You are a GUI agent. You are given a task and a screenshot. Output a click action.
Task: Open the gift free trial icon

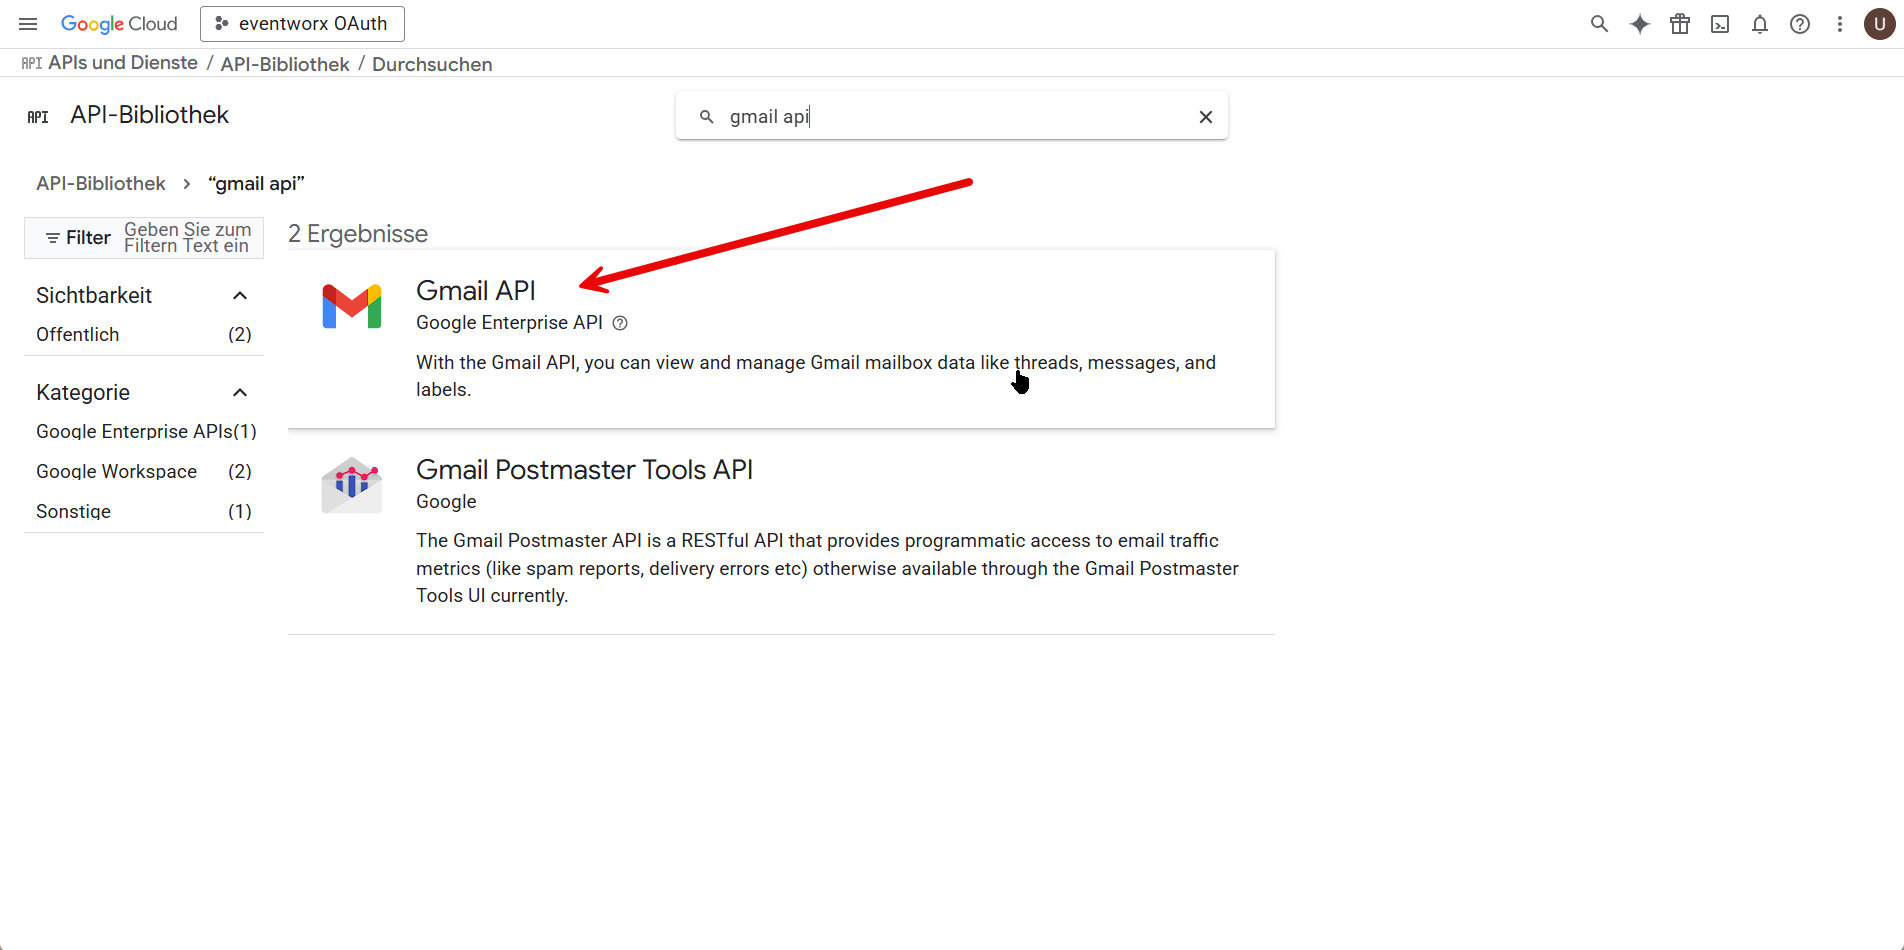click(1680, 24)
